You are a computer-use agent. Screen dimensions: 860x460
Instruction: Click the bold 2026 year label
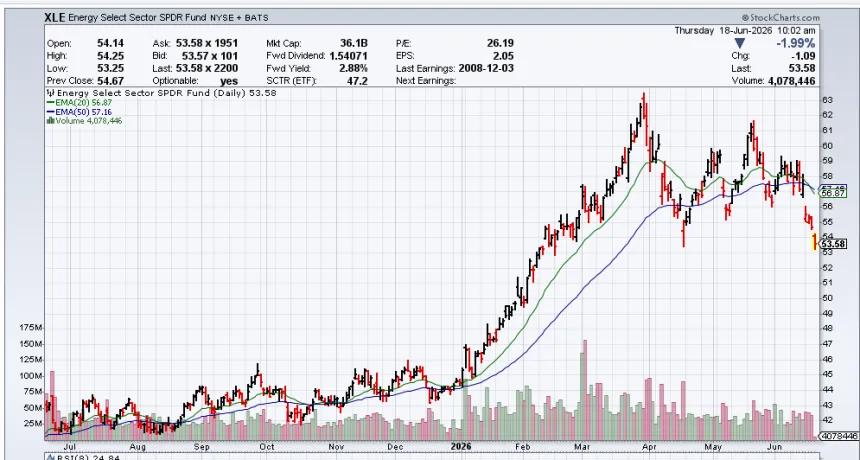460,447
